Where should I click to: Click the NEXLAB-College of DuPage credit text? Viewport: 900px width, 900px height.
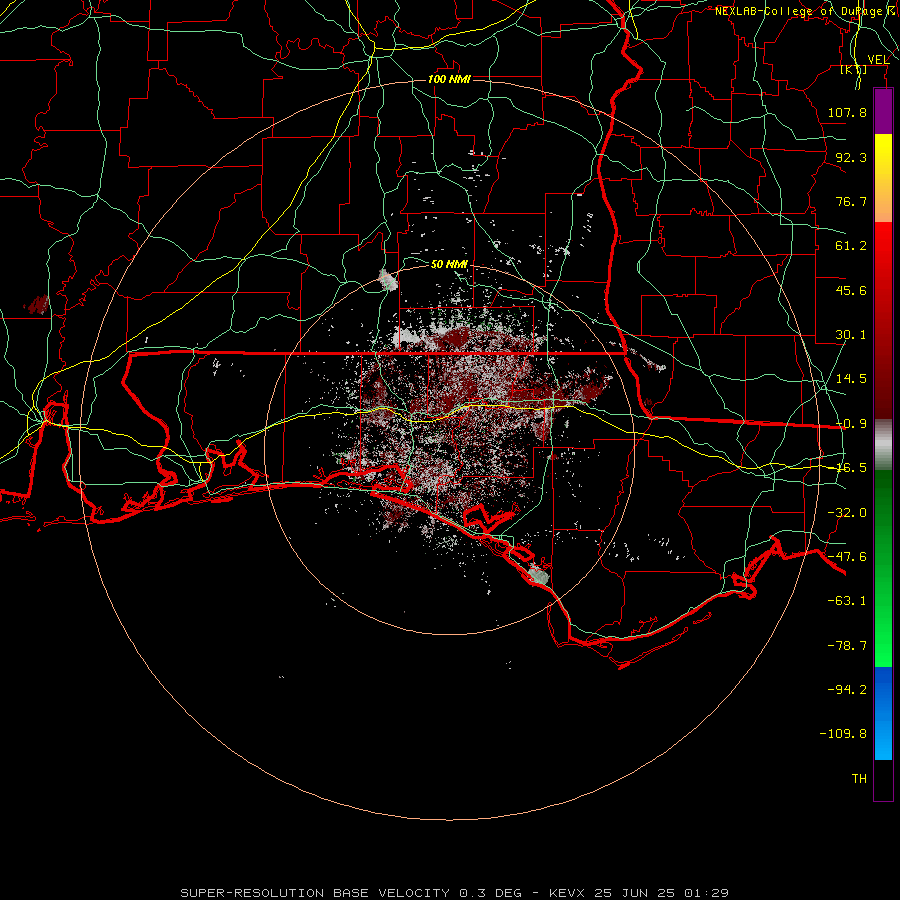806,11
